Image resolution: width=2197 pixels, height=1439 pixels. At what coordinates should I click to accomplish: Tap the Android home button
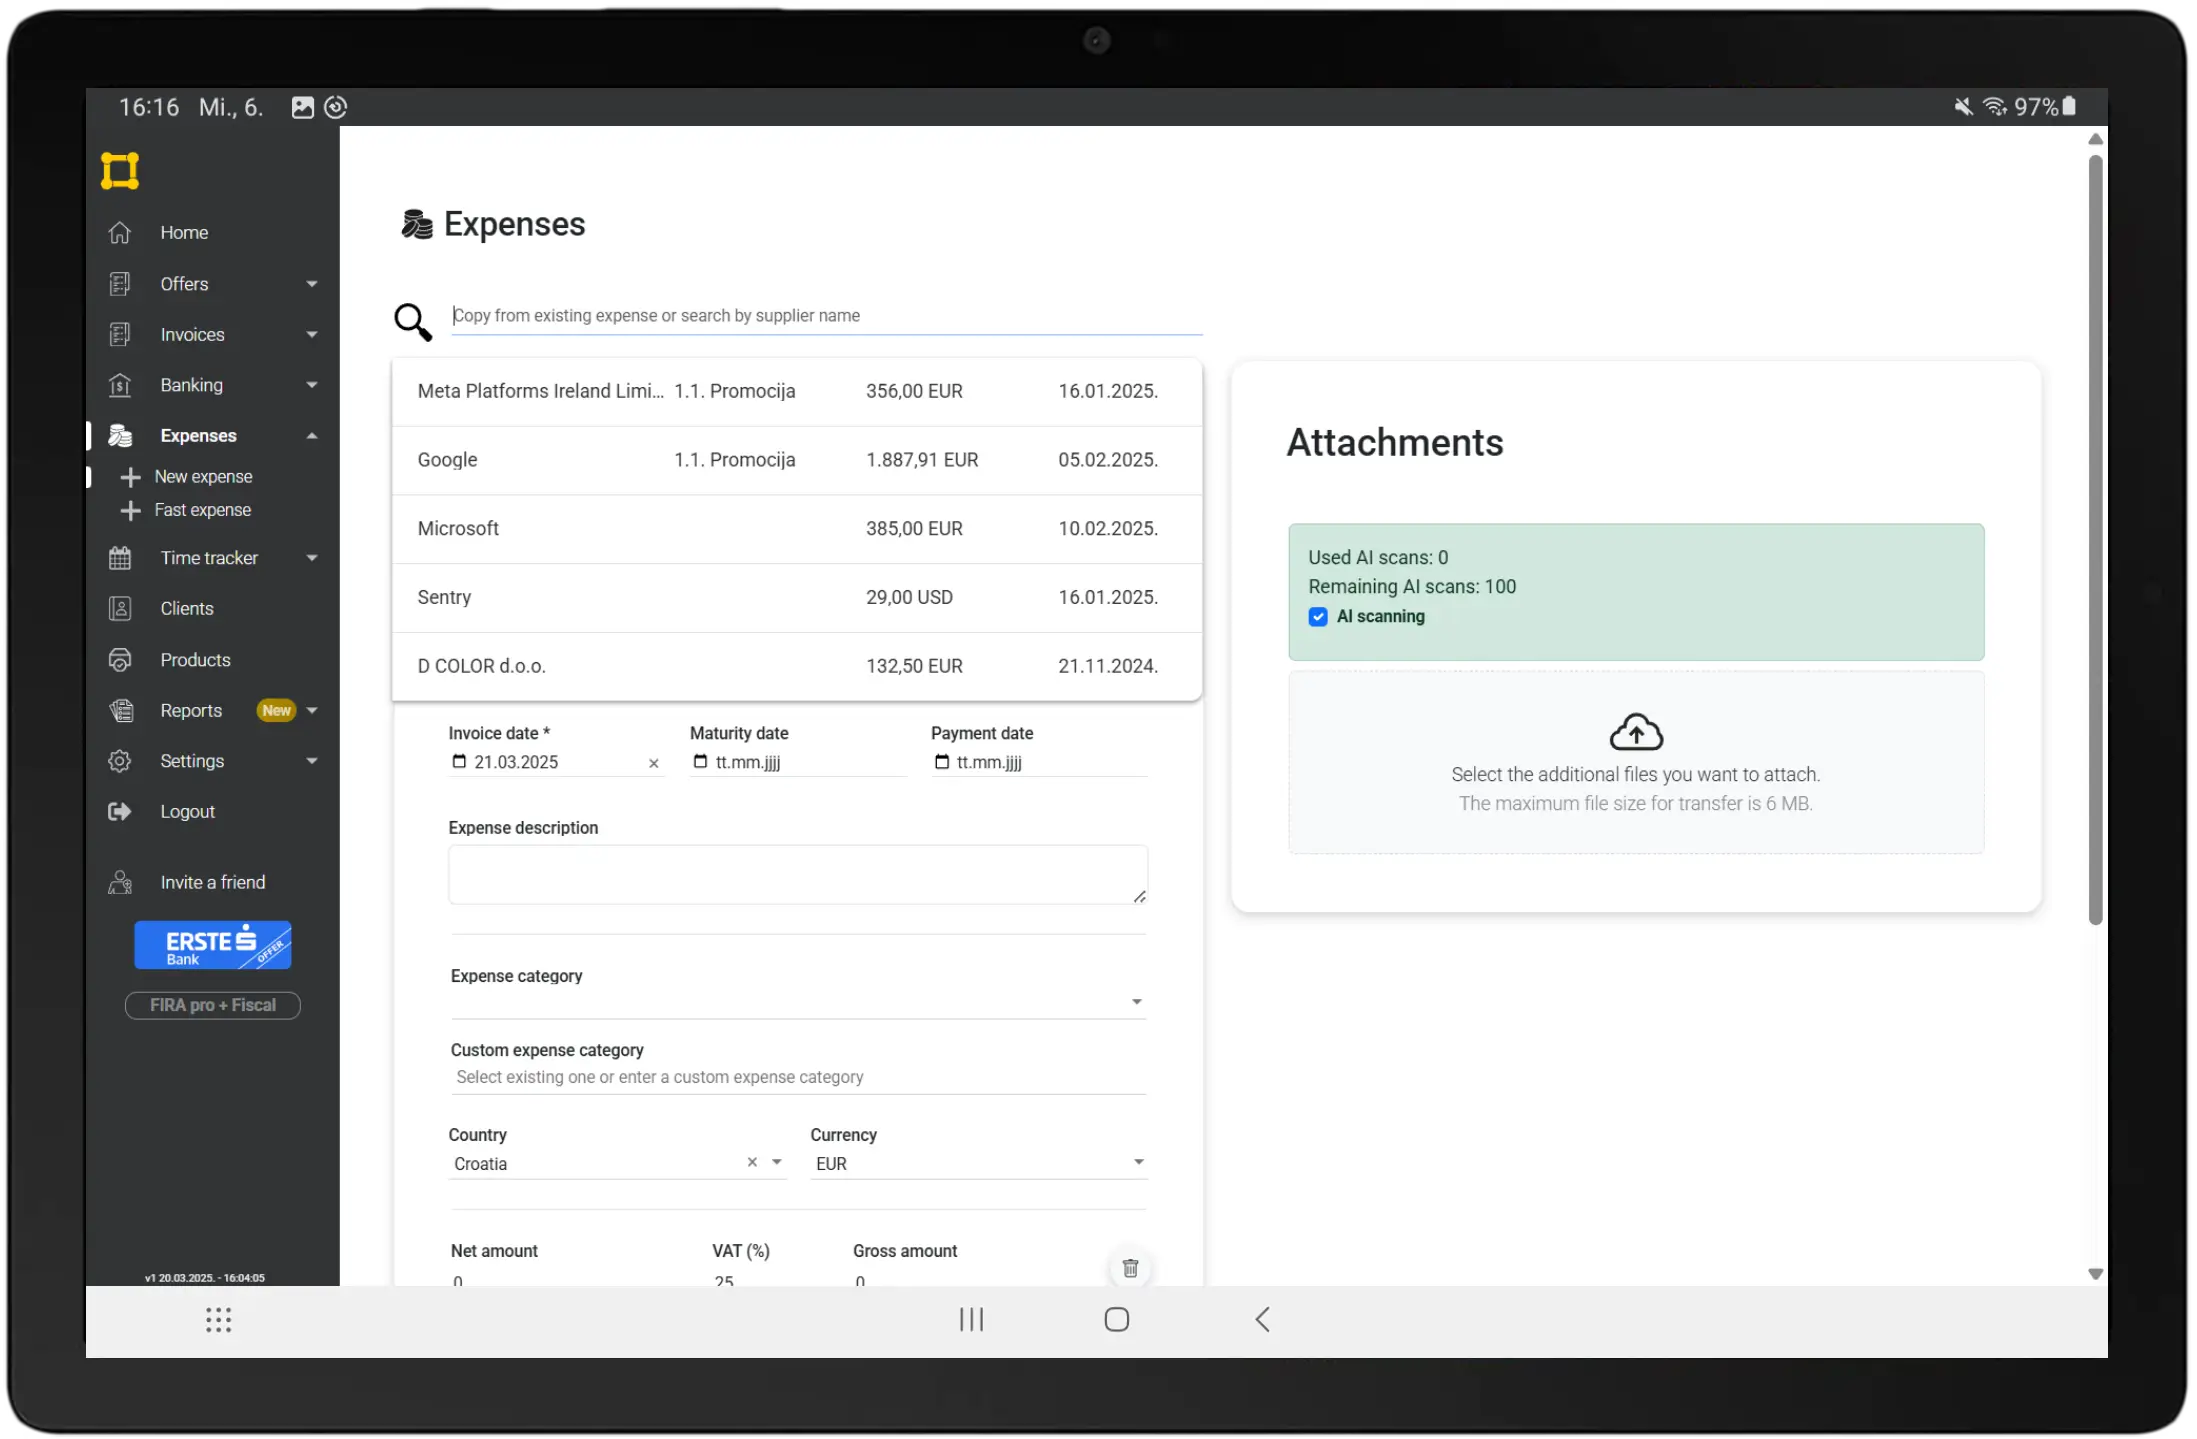click(x=1117, y=1320)
